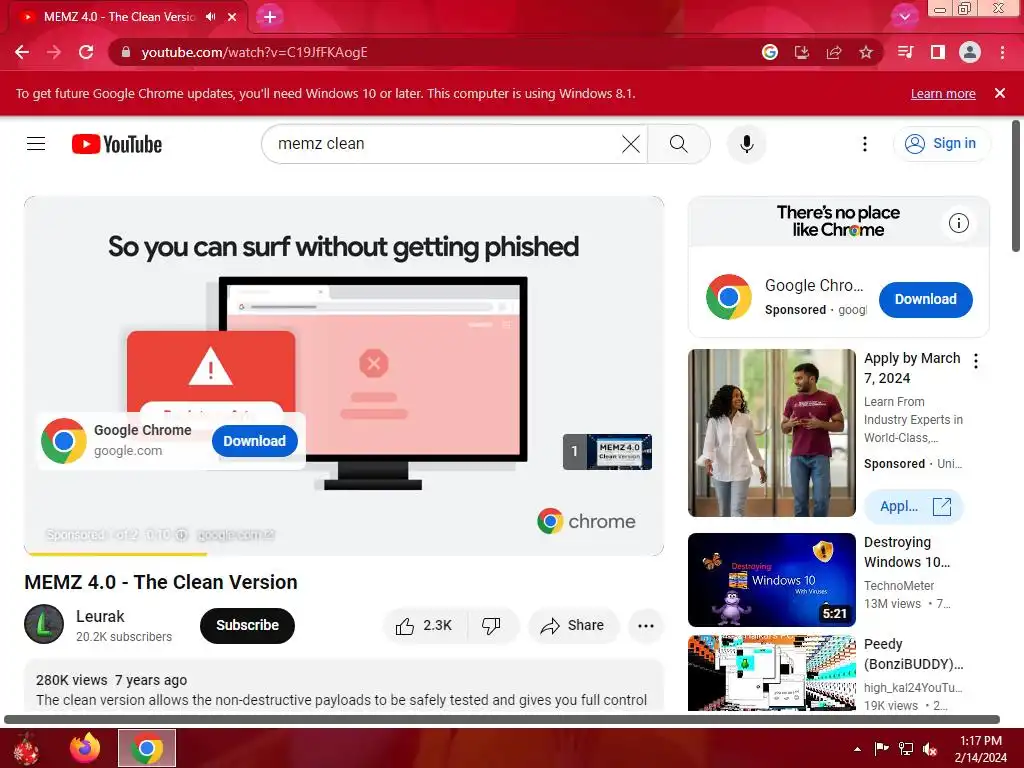Open the Leurak channel name
Viewport: 1024px width, 768px height.
[100, 616]
